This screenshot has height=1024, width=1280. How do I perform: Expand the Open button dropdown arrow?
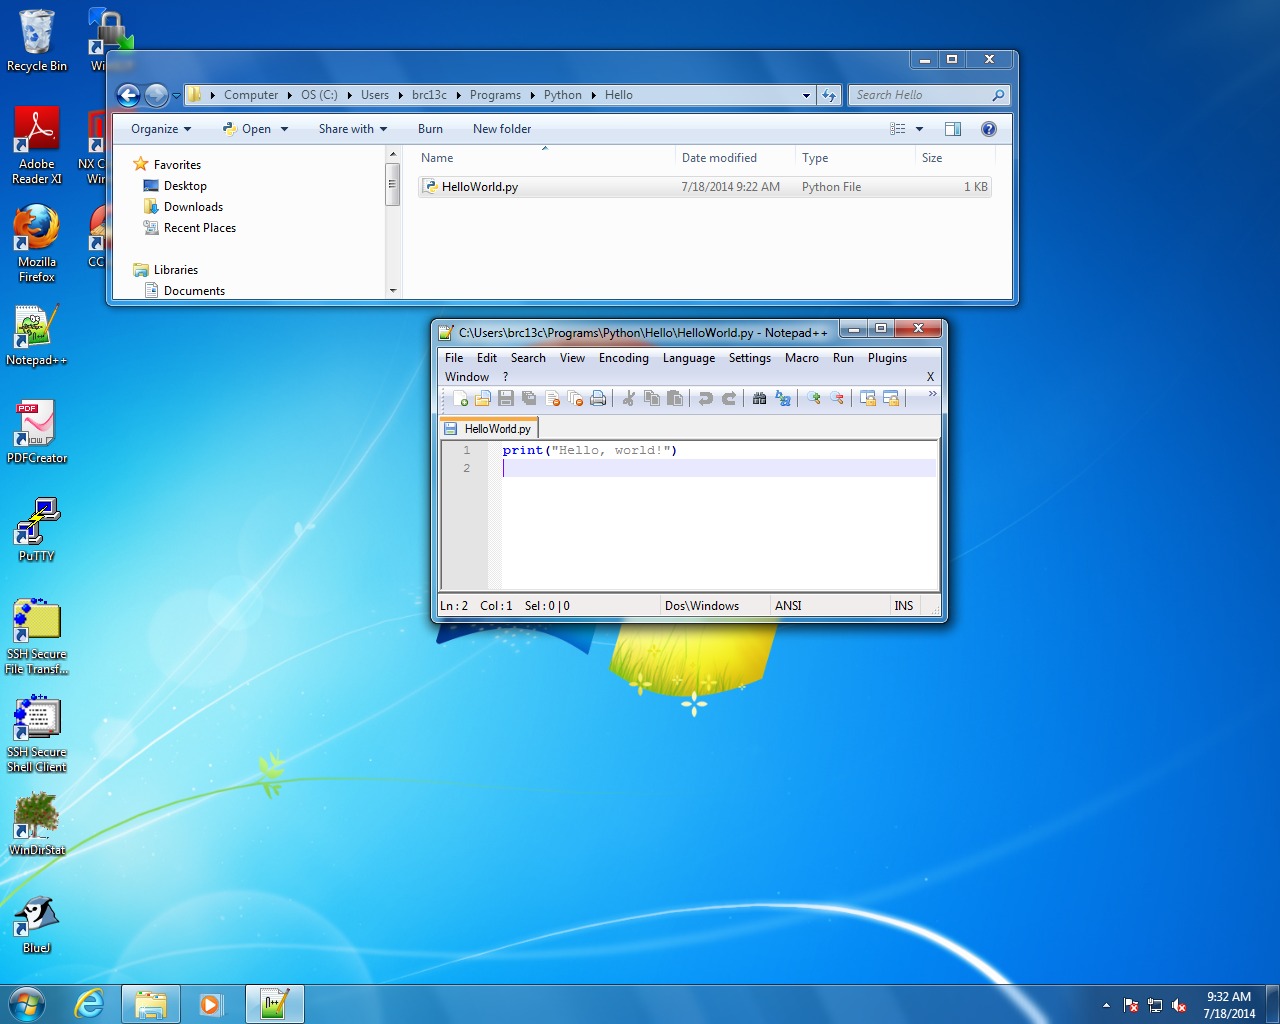[x=285, y=129]
